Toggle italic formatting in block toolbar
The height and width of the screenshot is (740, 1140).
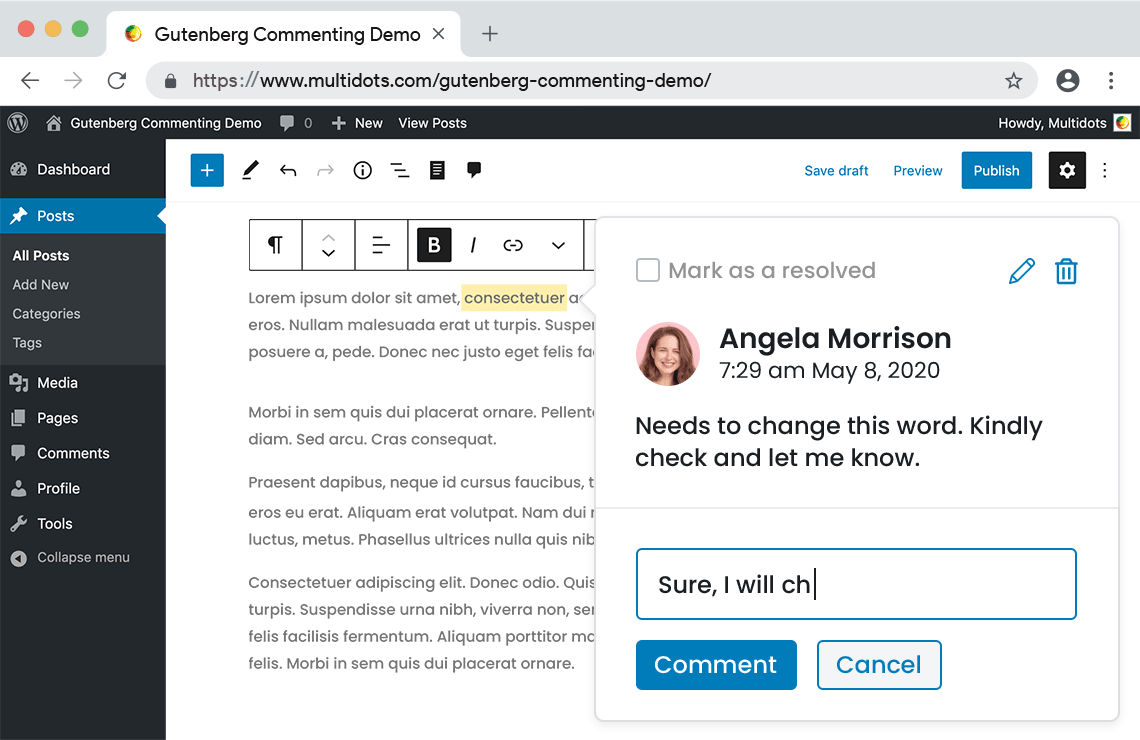pos(473,245)
